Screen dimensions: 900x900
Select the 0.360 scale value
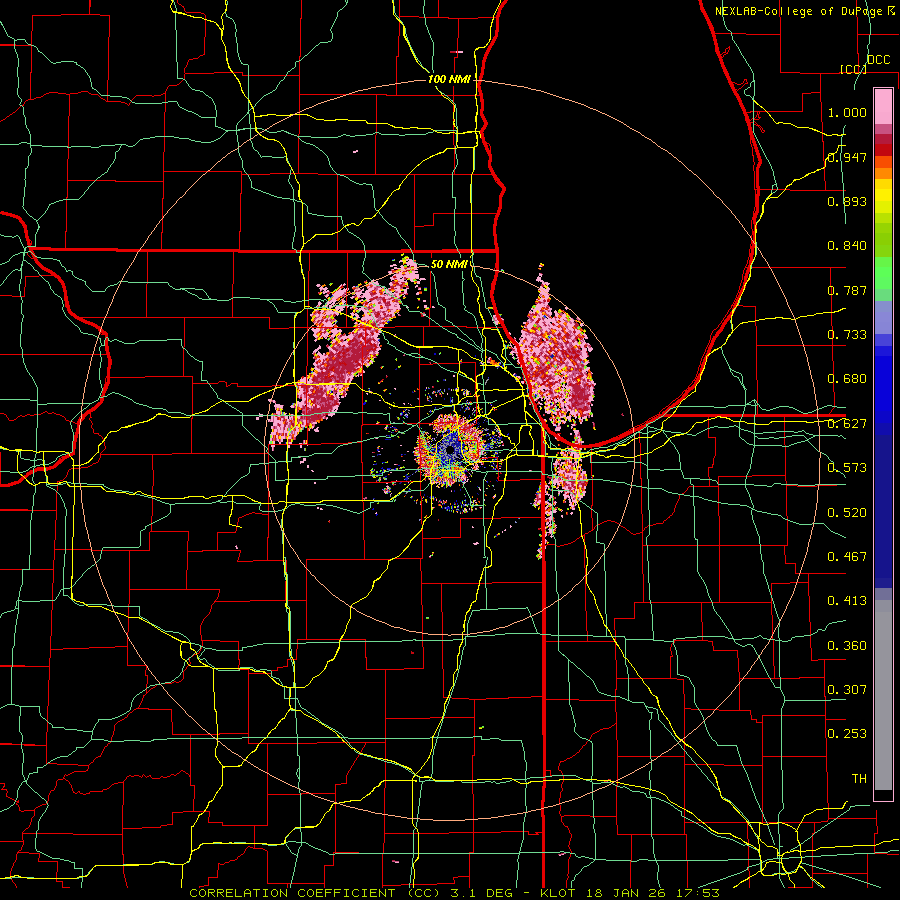pyautogui.click(x=847, y=646)
